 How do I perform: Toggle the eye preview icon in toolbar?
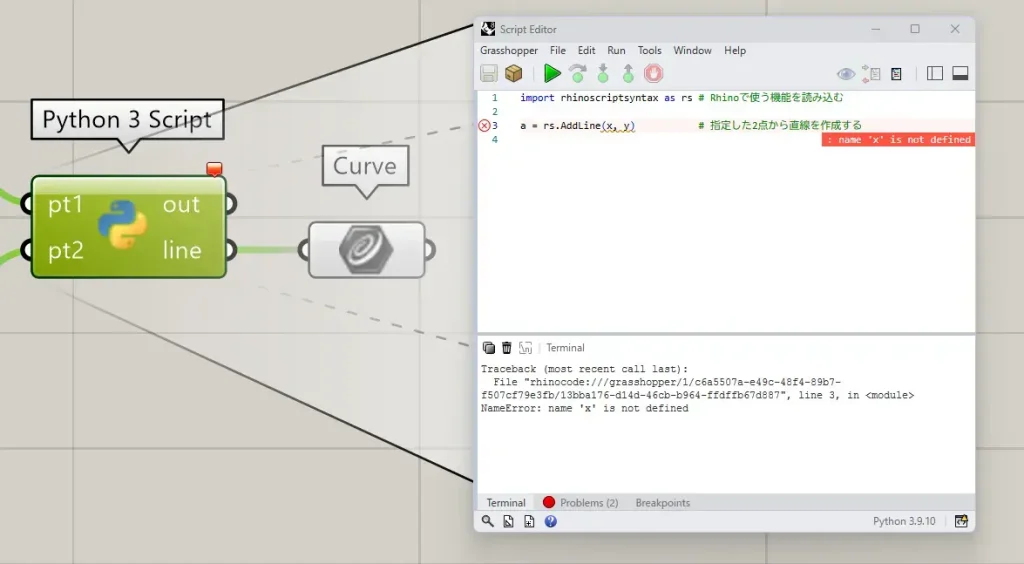846,73
